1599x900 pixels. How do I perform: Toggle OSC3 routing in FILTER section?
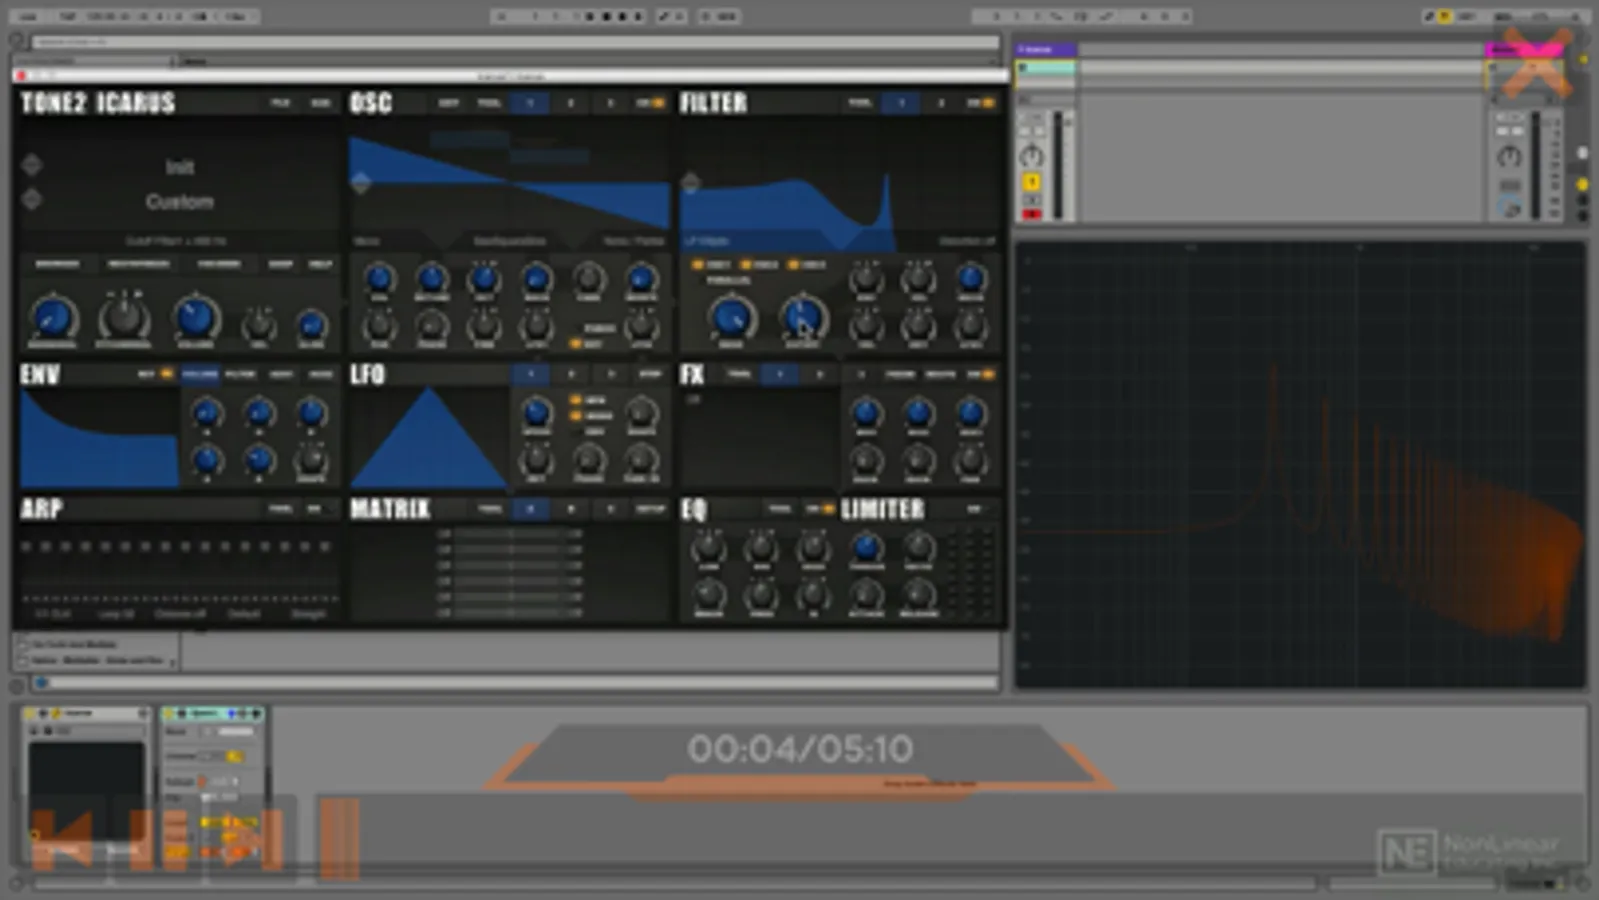(x=807, y=265)
